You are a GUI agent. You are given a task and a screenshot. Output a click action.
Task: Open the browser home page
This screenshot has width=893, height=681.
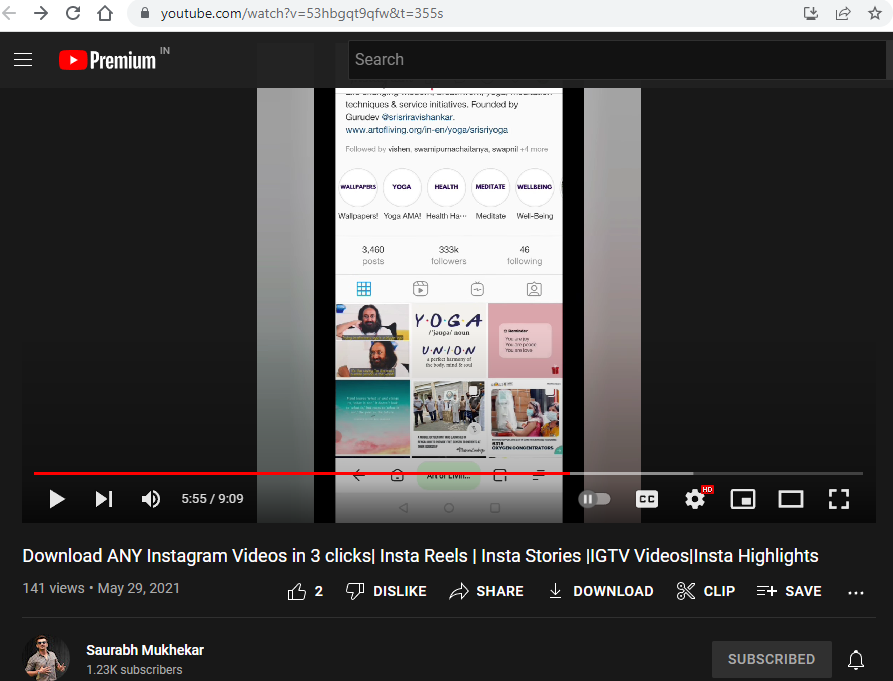click(105, 13)
